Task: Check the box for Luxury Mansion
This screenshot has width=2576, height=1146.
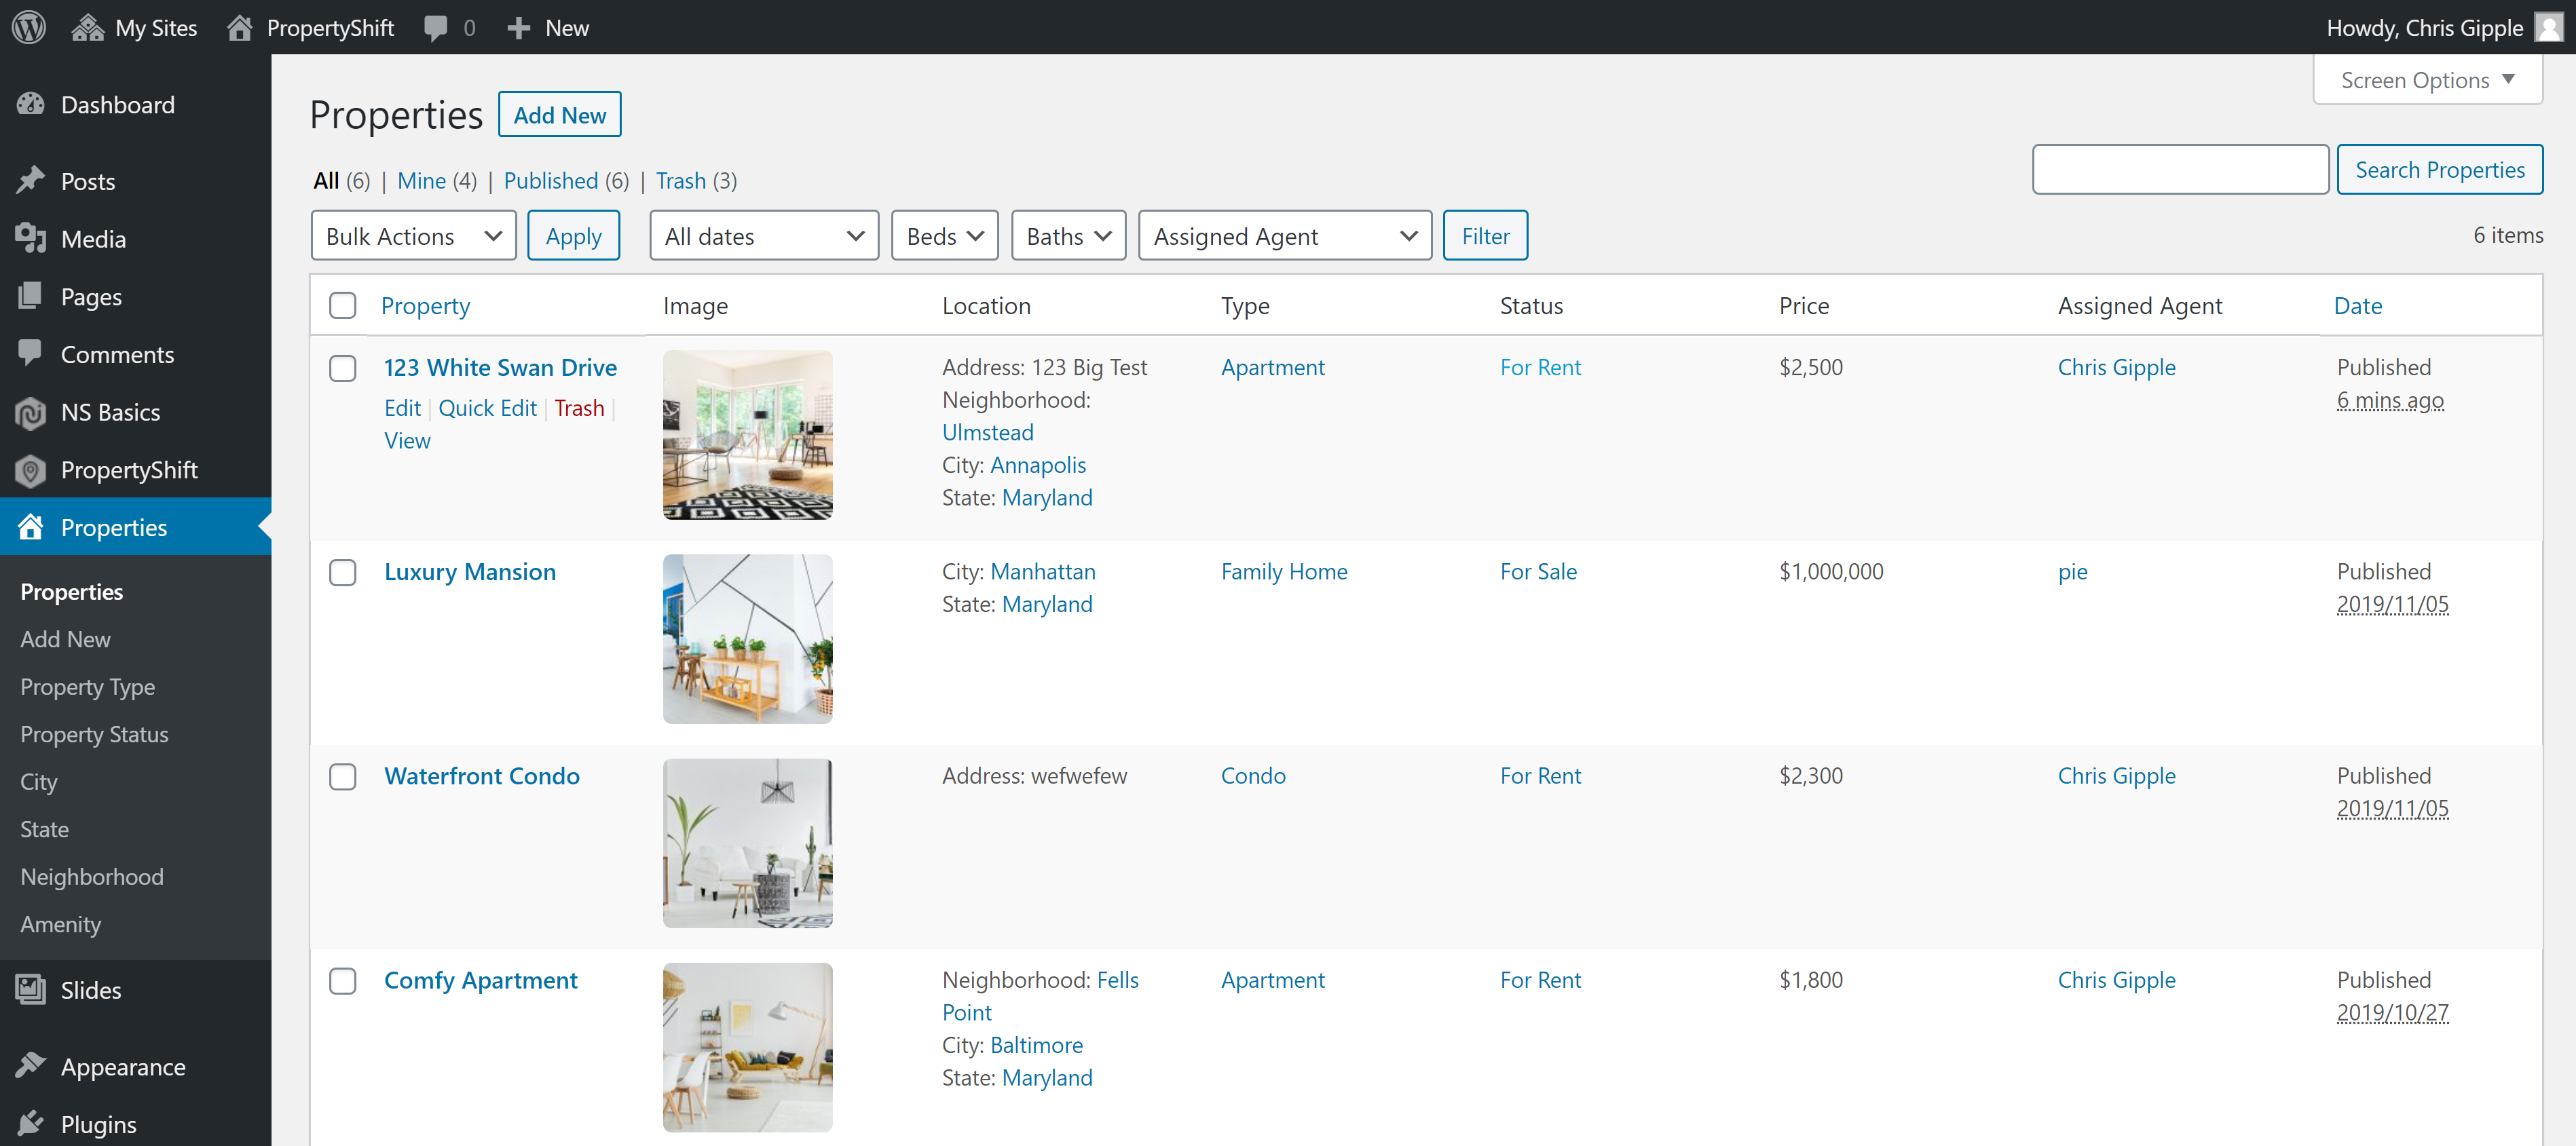Action: tap(343, 572)
